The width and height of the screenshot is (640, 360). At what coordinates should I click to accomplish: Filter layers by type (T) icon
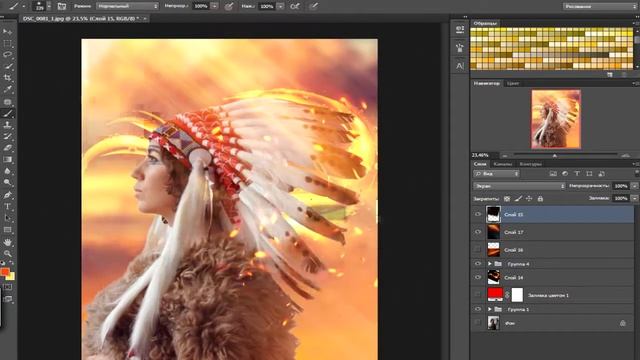coord(577,174)
